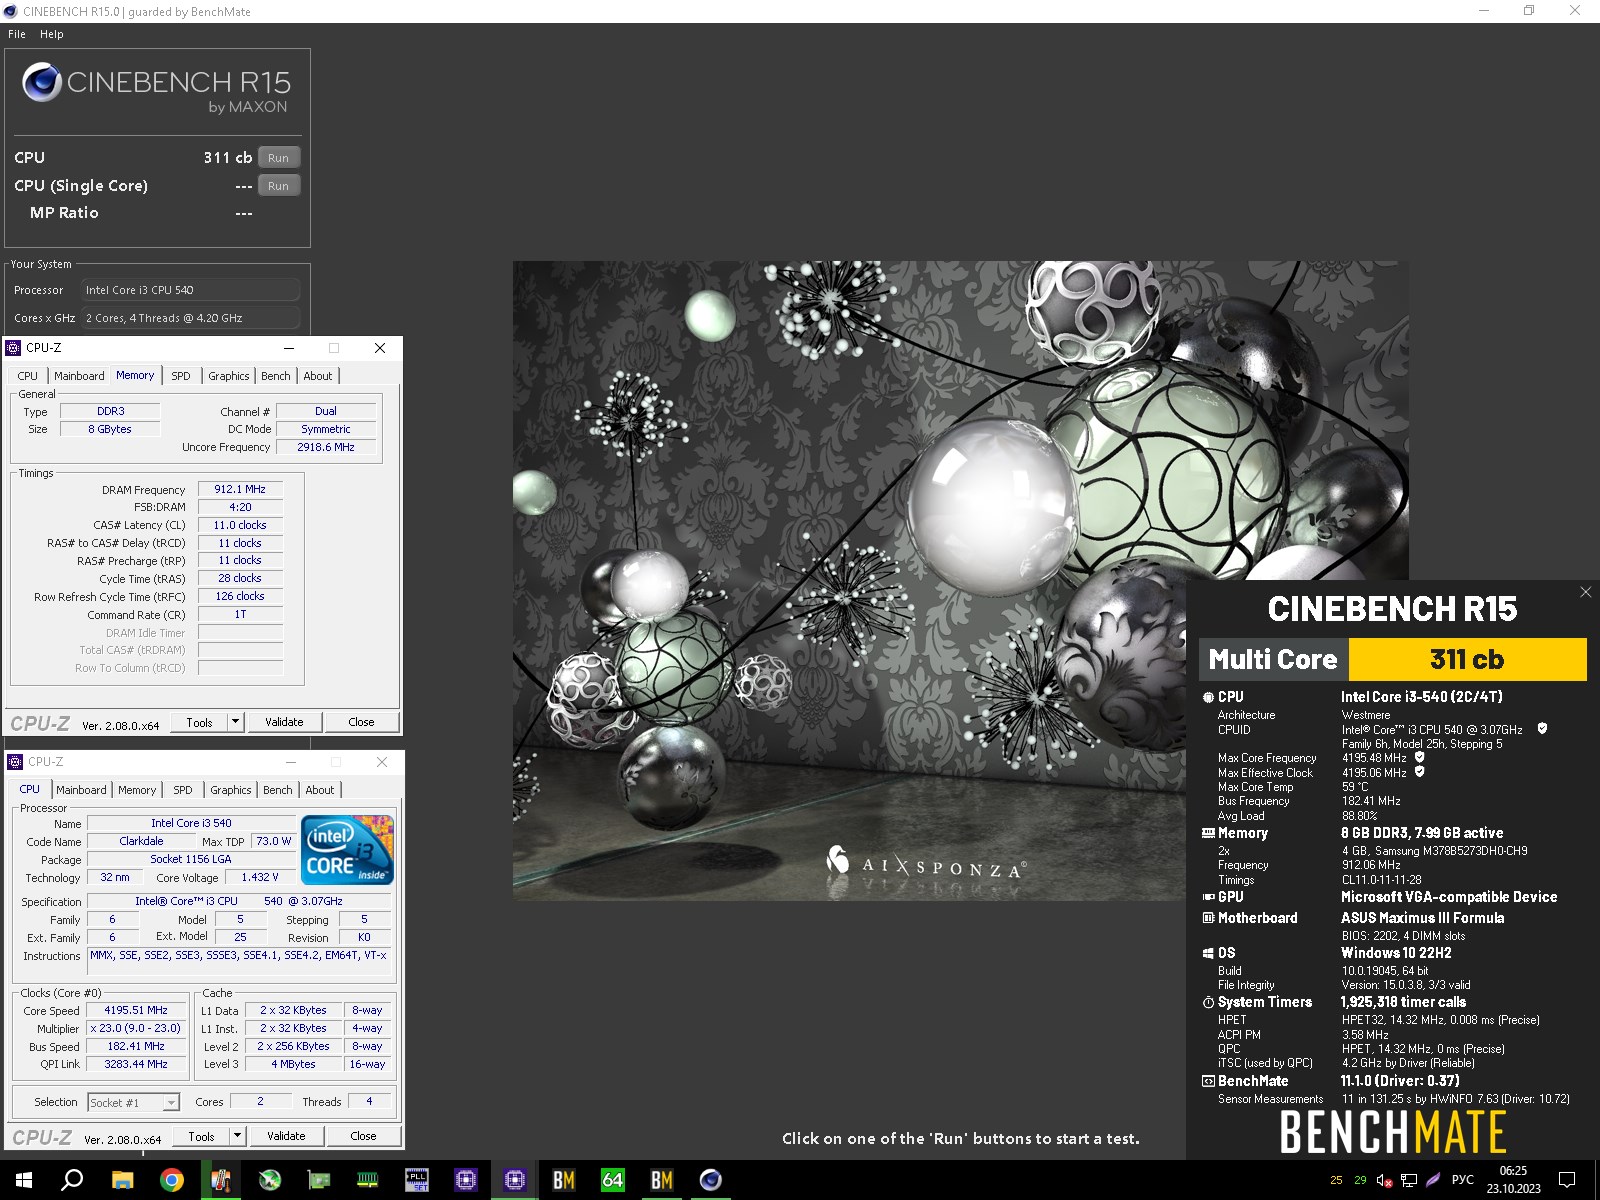Click the OS Windows logo icon in BenchMate panel
1600x1200 pixels.
pyautogui.click(x=1208, y=953)
